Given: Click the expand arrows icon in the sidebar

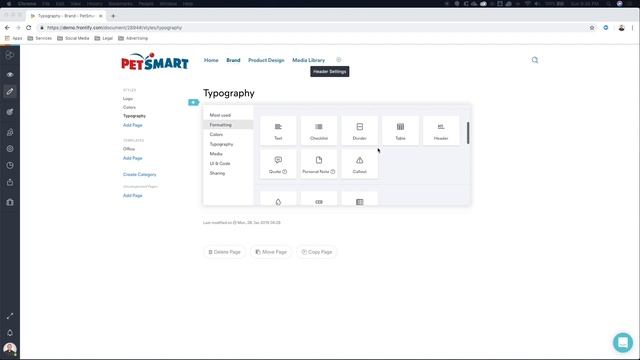Looking at the screenshot, I should (x=10, y=316).
